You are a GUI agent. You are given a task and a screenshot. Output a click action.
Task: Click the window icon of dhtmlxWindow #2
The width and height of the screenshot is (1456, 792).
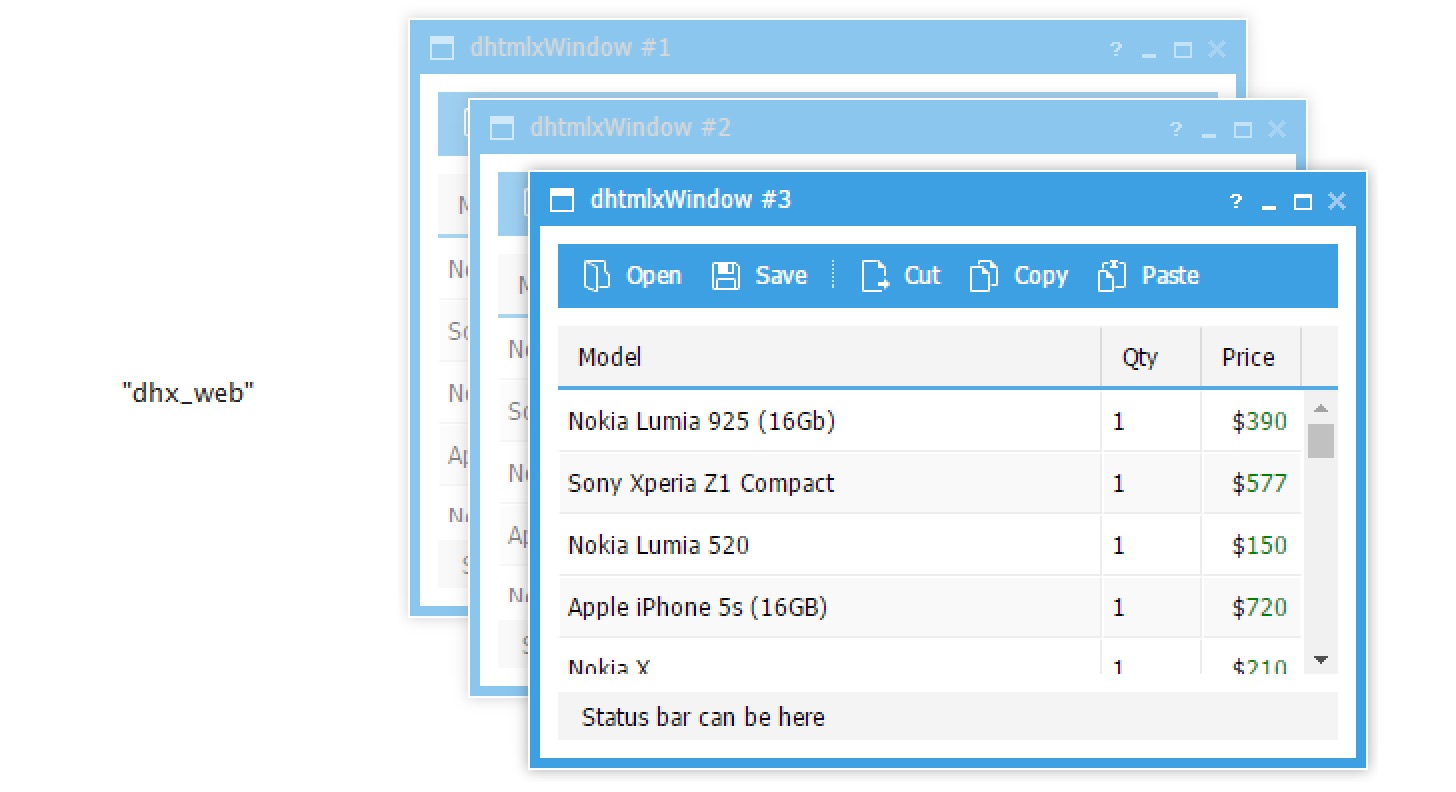[x=502, y=128]
